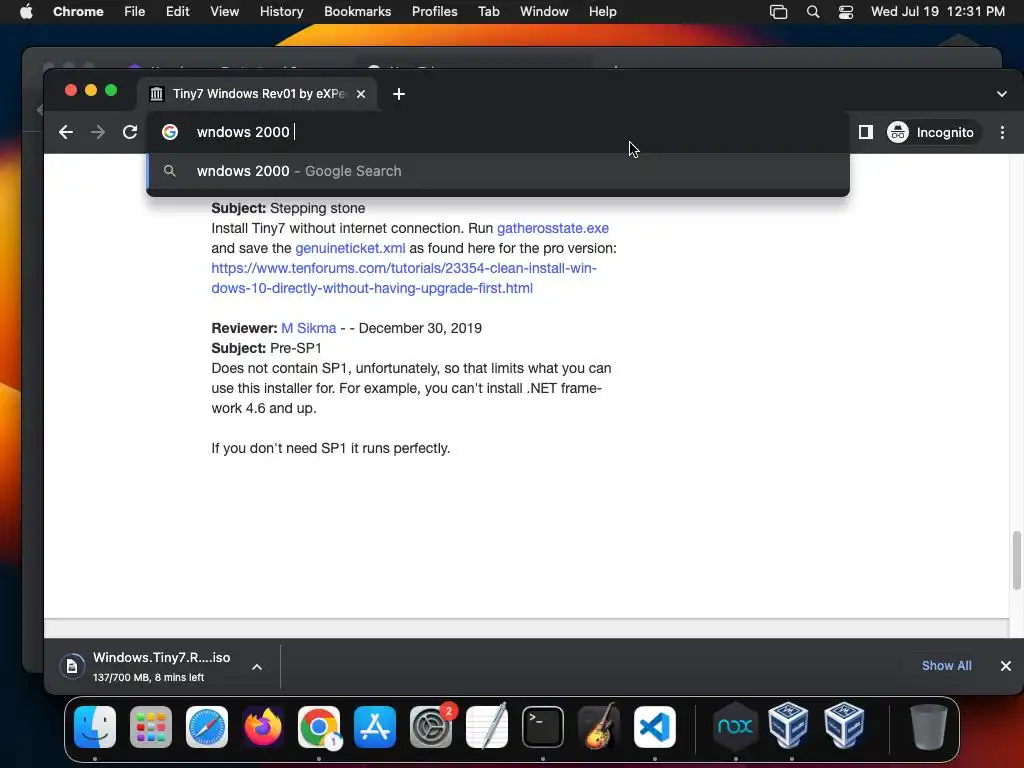Screen dimensions: 1024x768
Task: Open the second VirtualBox icon beside Trash
Action: point(844,726)
